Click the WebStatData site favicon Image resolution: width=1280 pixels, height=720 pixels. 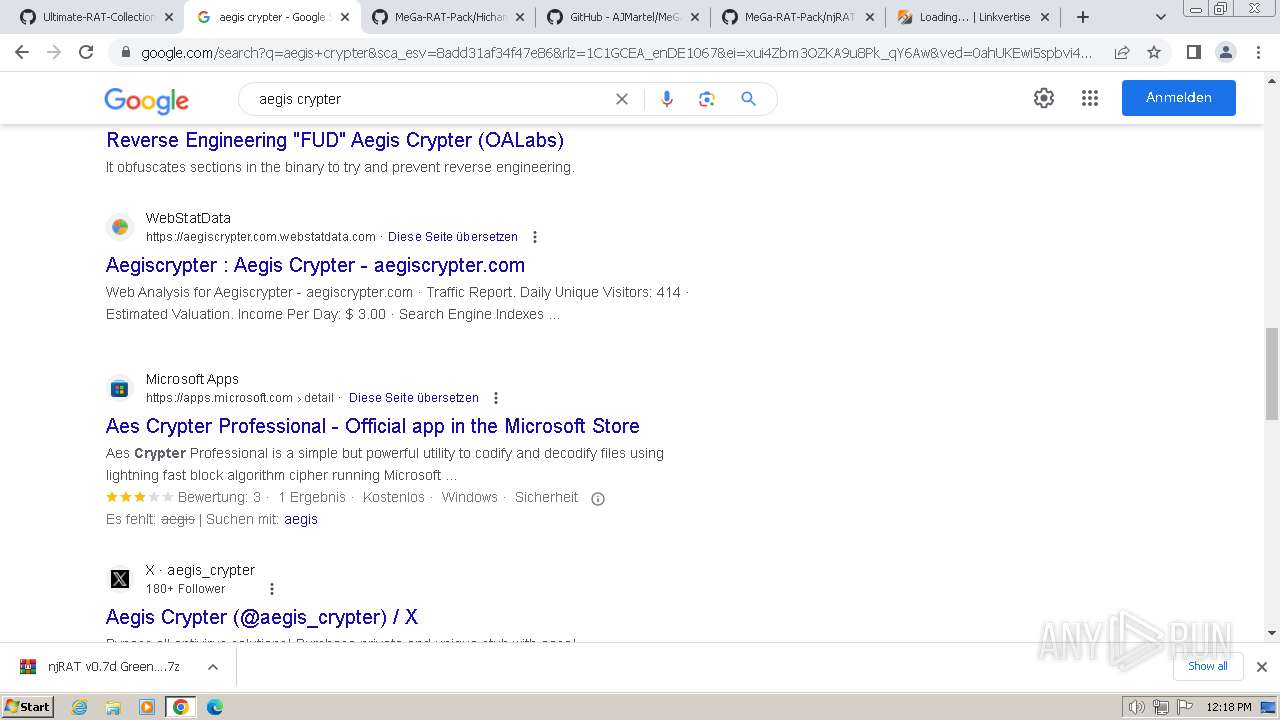[120, 227]
